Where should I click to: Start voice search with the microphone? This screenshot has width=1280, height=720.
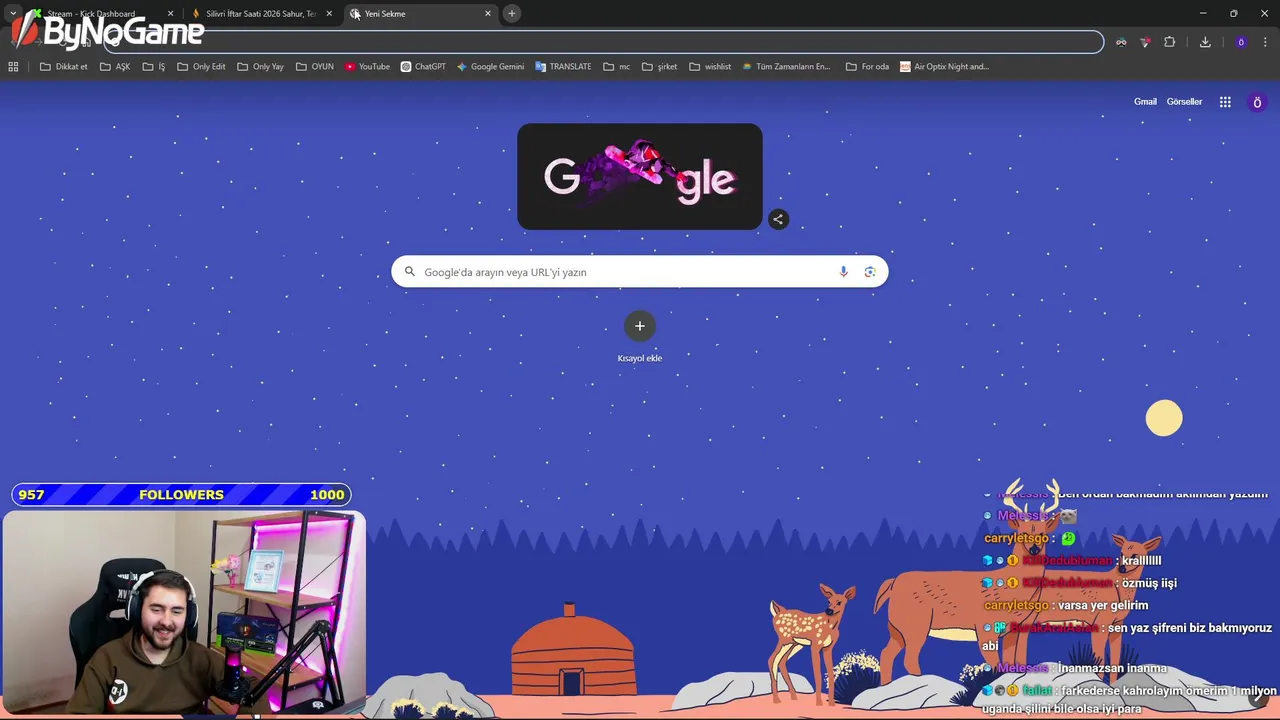[843, 272]
